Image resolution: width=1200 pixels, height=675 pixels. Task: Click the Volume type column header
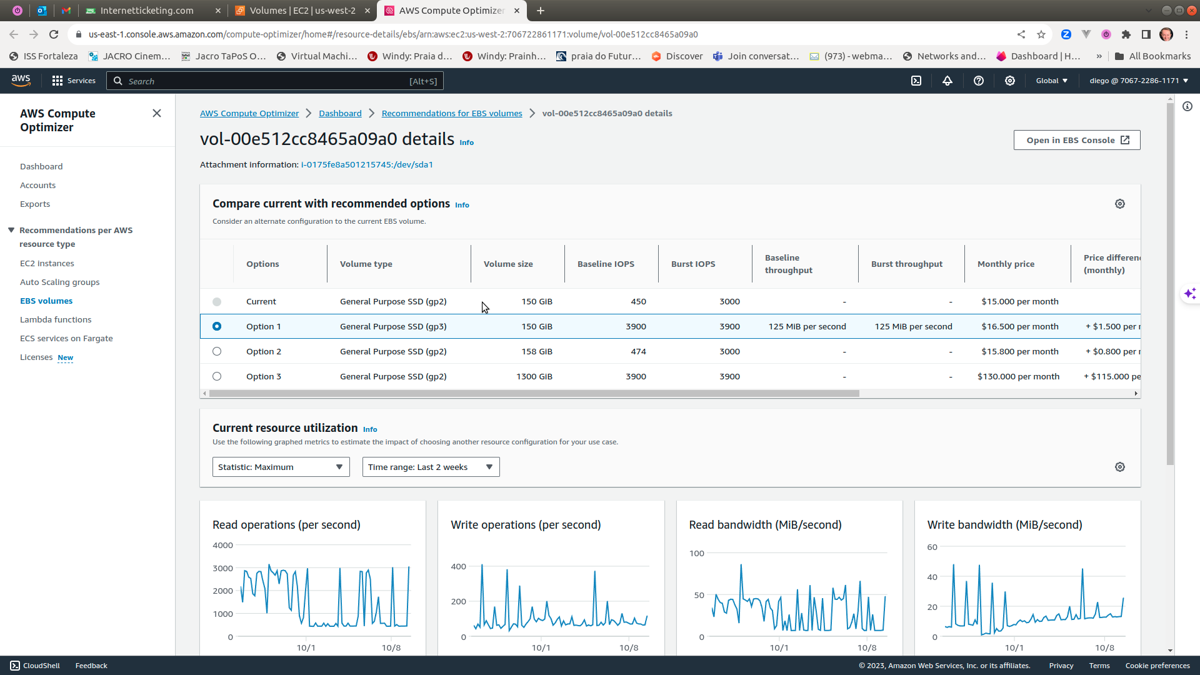tap(366, 264)
